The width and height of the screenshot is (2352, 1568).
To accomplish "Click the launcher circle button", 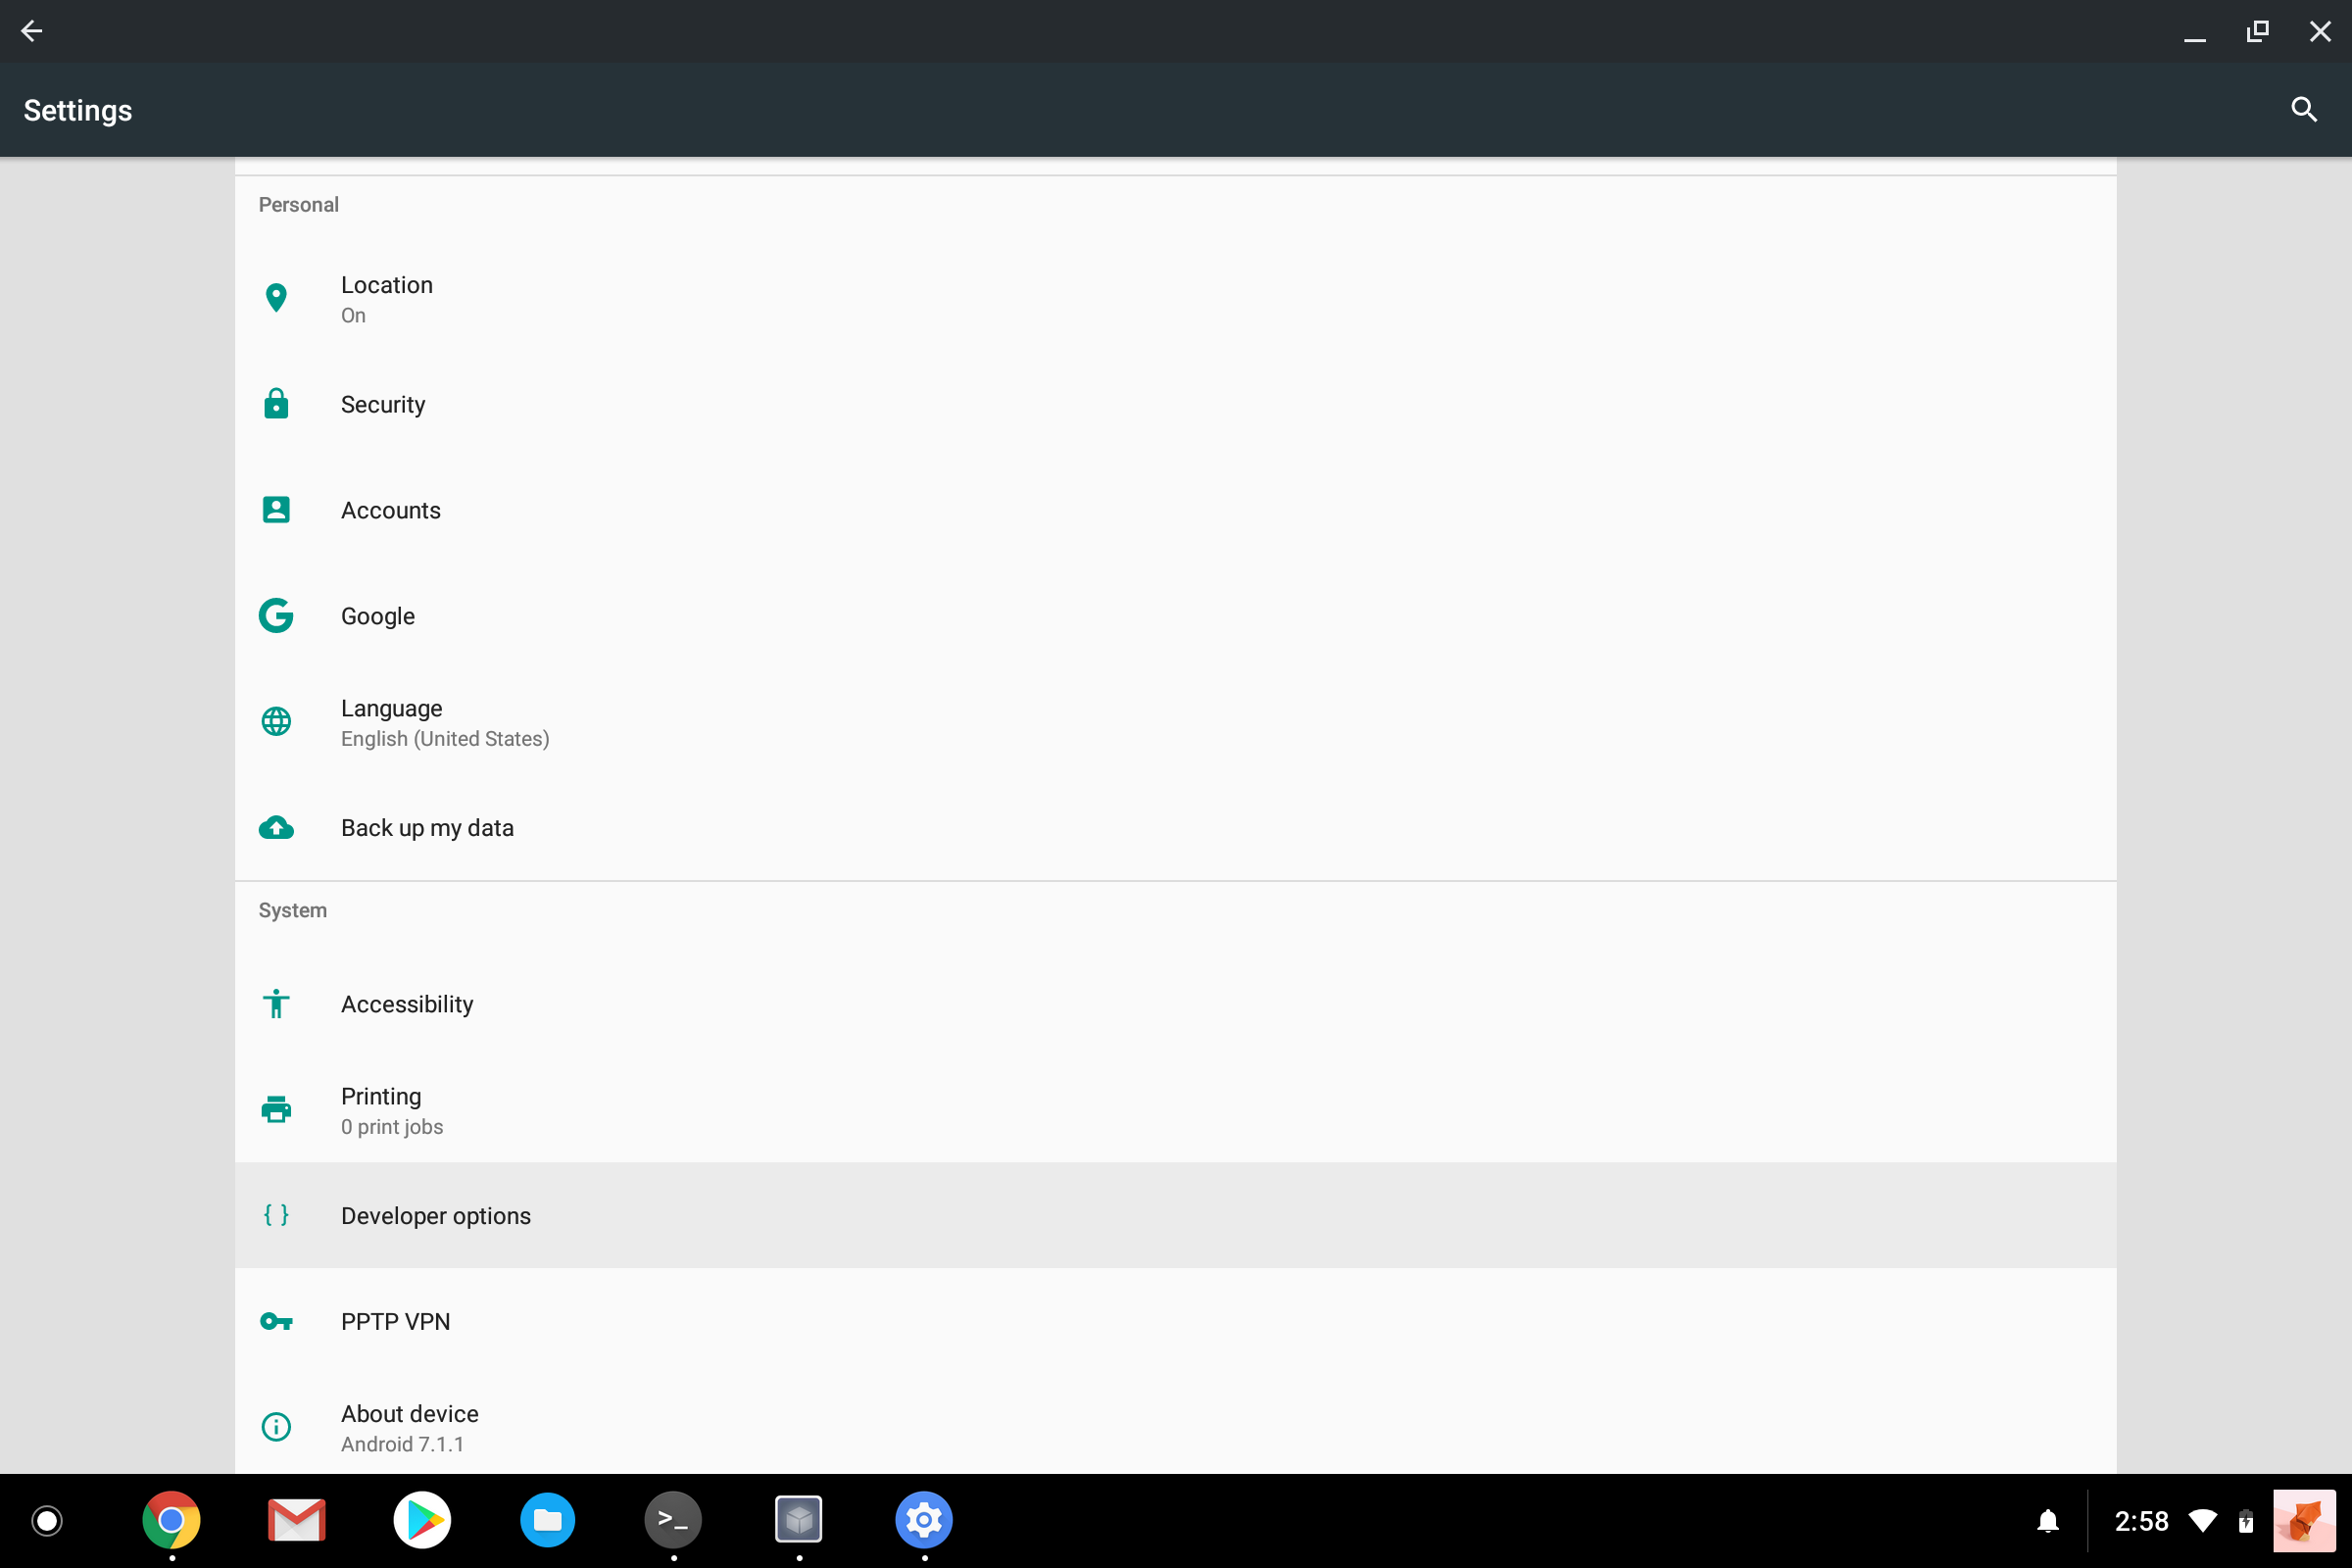I will 47,1520.
